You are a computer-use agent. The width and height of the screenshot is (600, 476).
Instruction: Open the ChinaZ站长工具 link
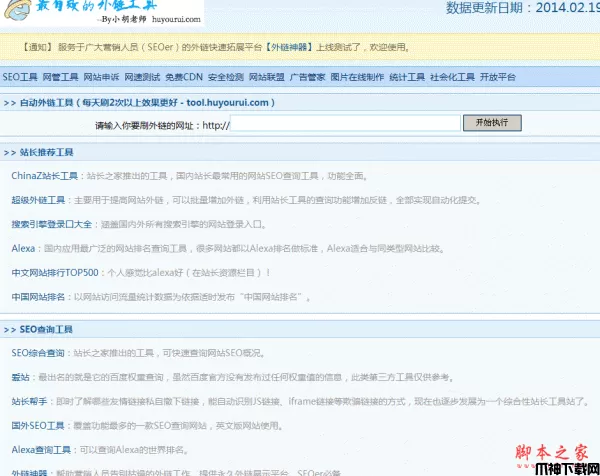tap(44, 175)
